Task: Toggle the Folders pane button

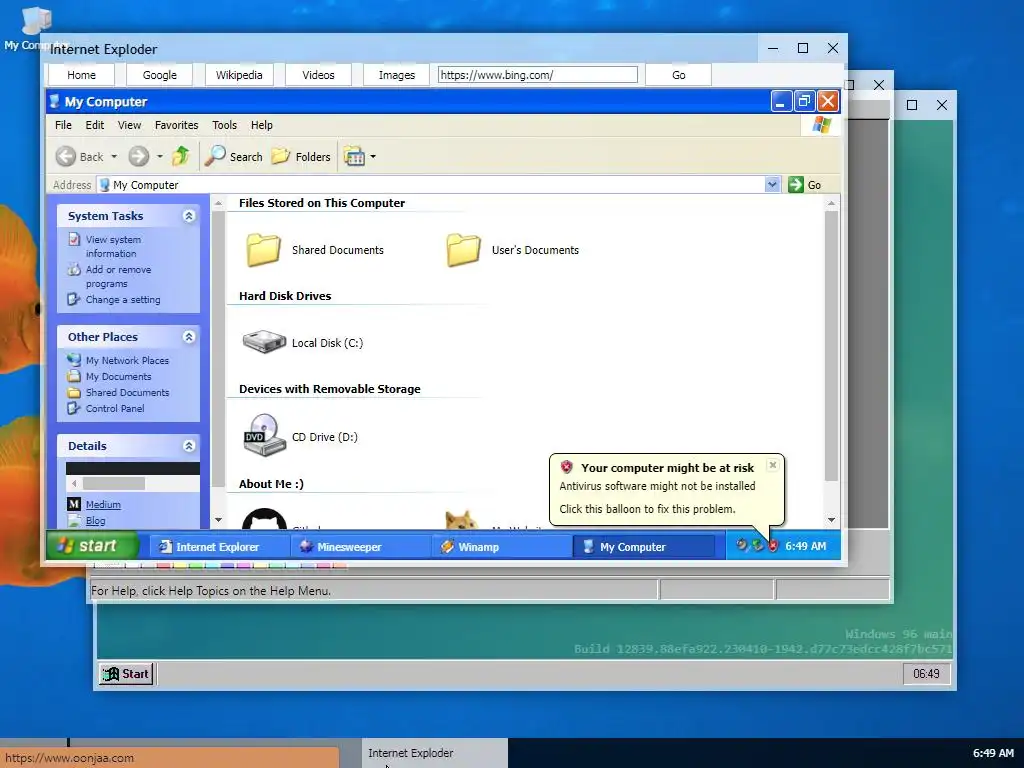Action: (301, 156)
